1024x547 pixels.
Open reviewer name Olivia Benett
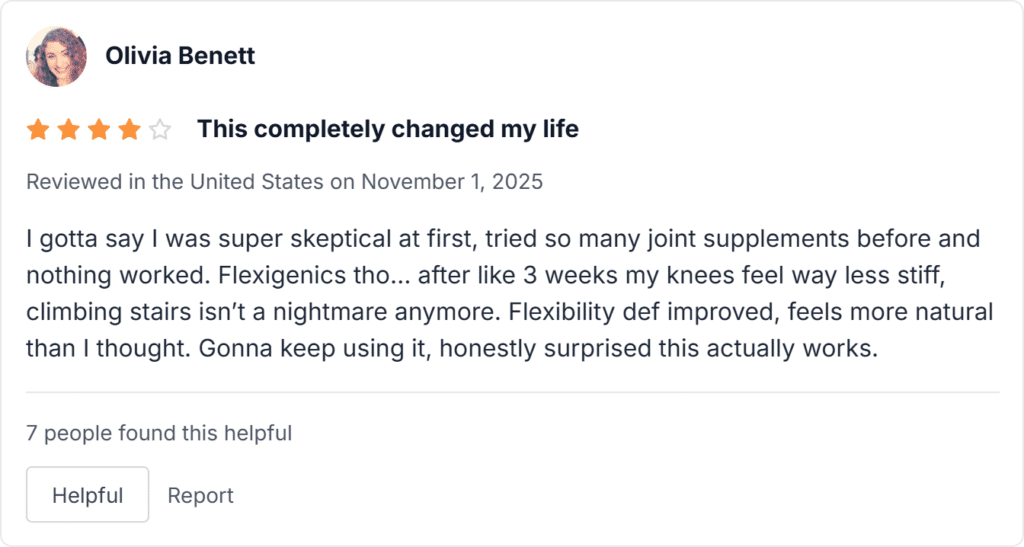180,56
